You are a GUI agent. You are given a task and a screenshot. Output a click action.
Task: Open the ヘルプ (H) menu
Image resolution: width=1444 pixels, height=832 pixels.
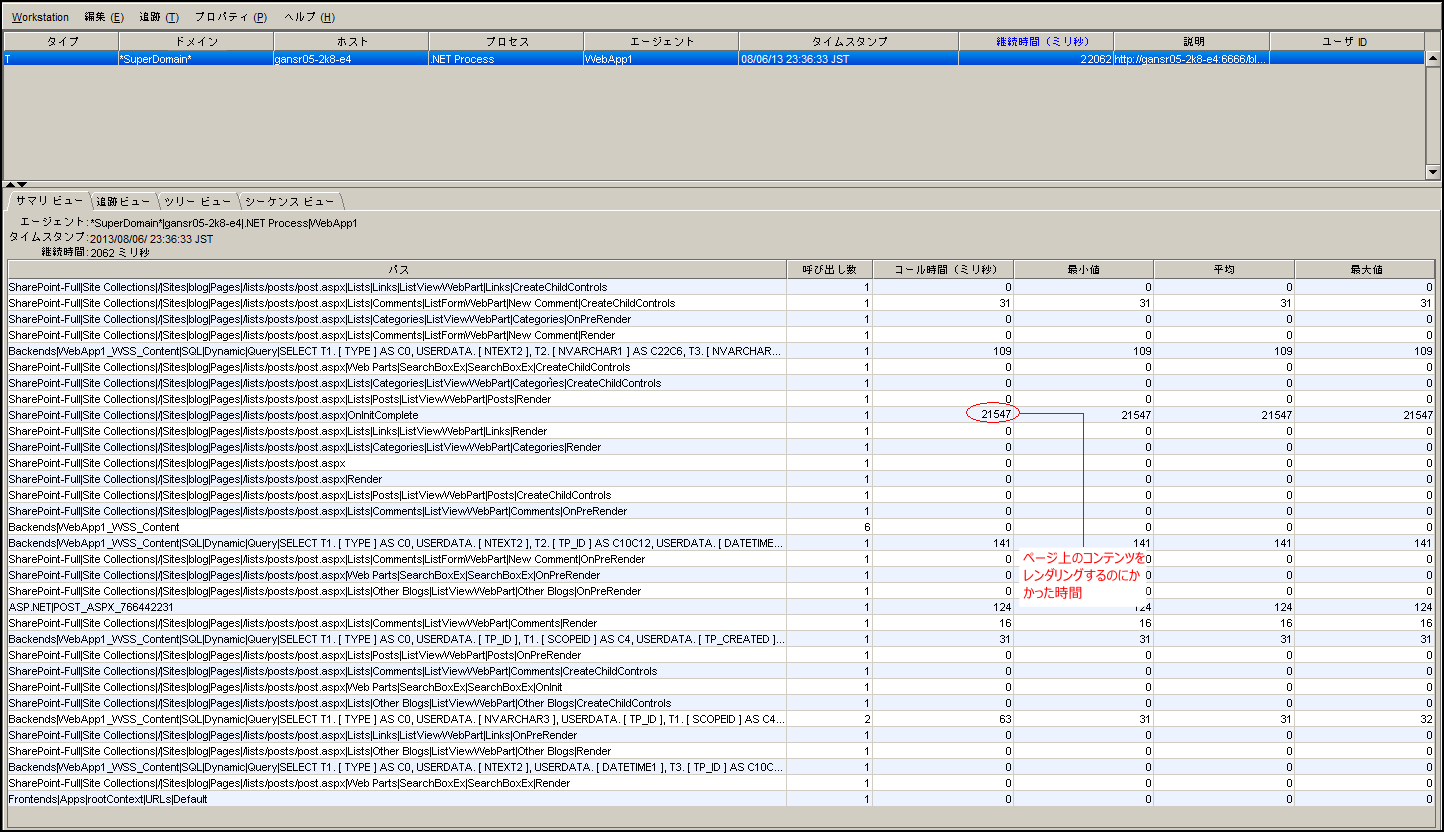[x=309, y=17]
